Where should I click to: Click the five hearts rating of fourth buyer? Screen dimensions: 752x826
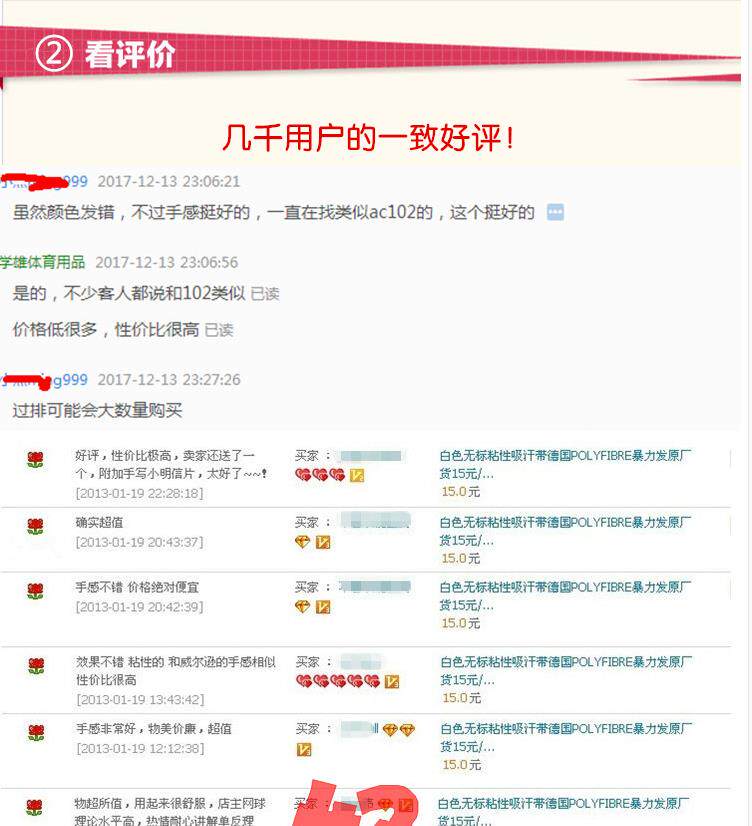(x=338, y=681)
